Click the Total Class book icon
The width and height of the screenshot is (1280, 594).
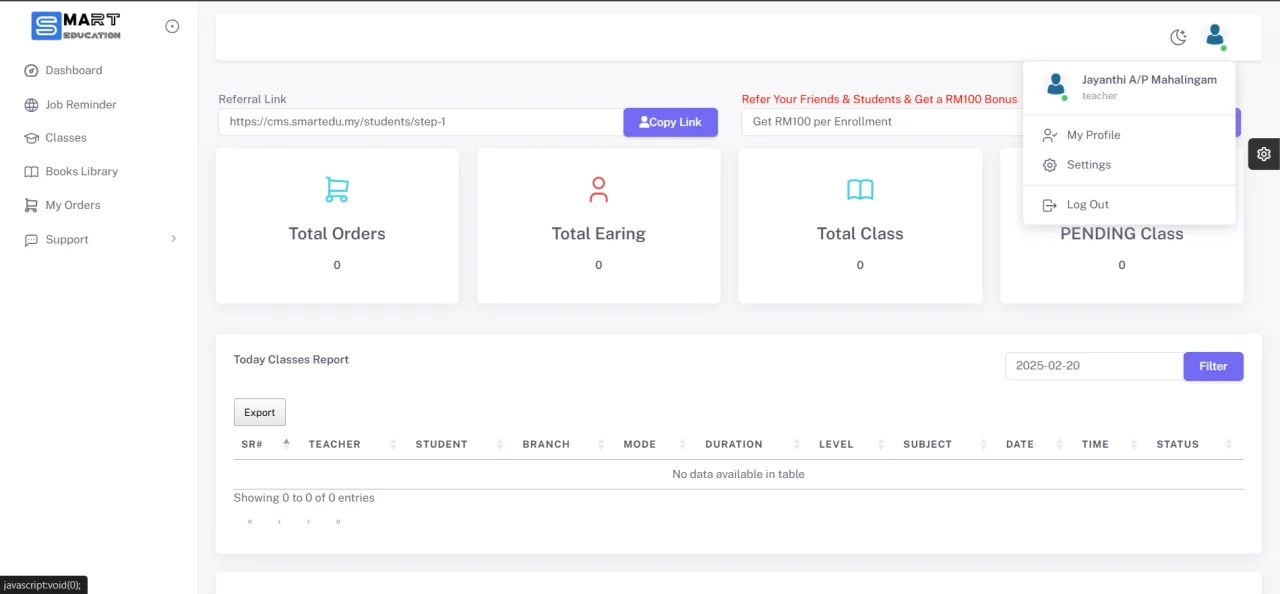coord(860,189)
